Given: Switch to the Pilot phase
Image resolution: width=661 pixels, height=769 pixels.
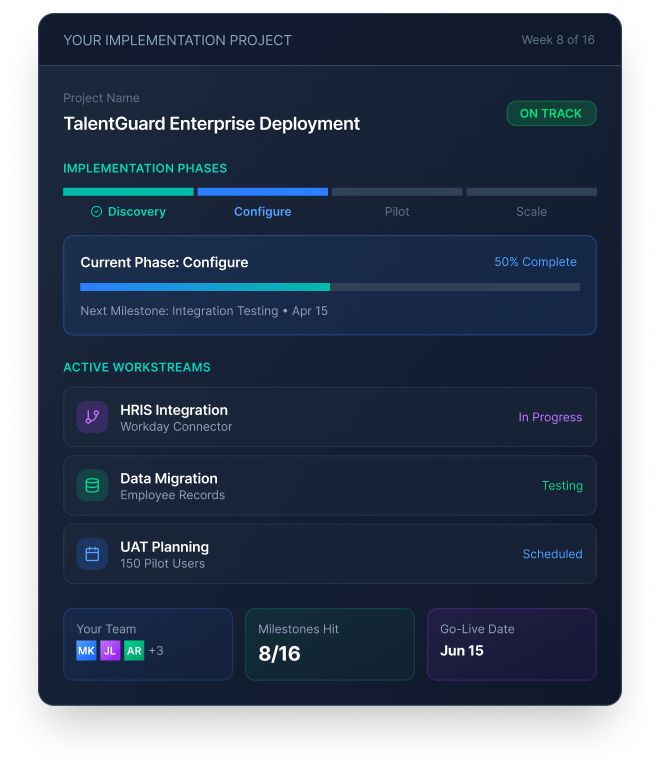Looking at the screenshot, I should [x=397, y=211].
